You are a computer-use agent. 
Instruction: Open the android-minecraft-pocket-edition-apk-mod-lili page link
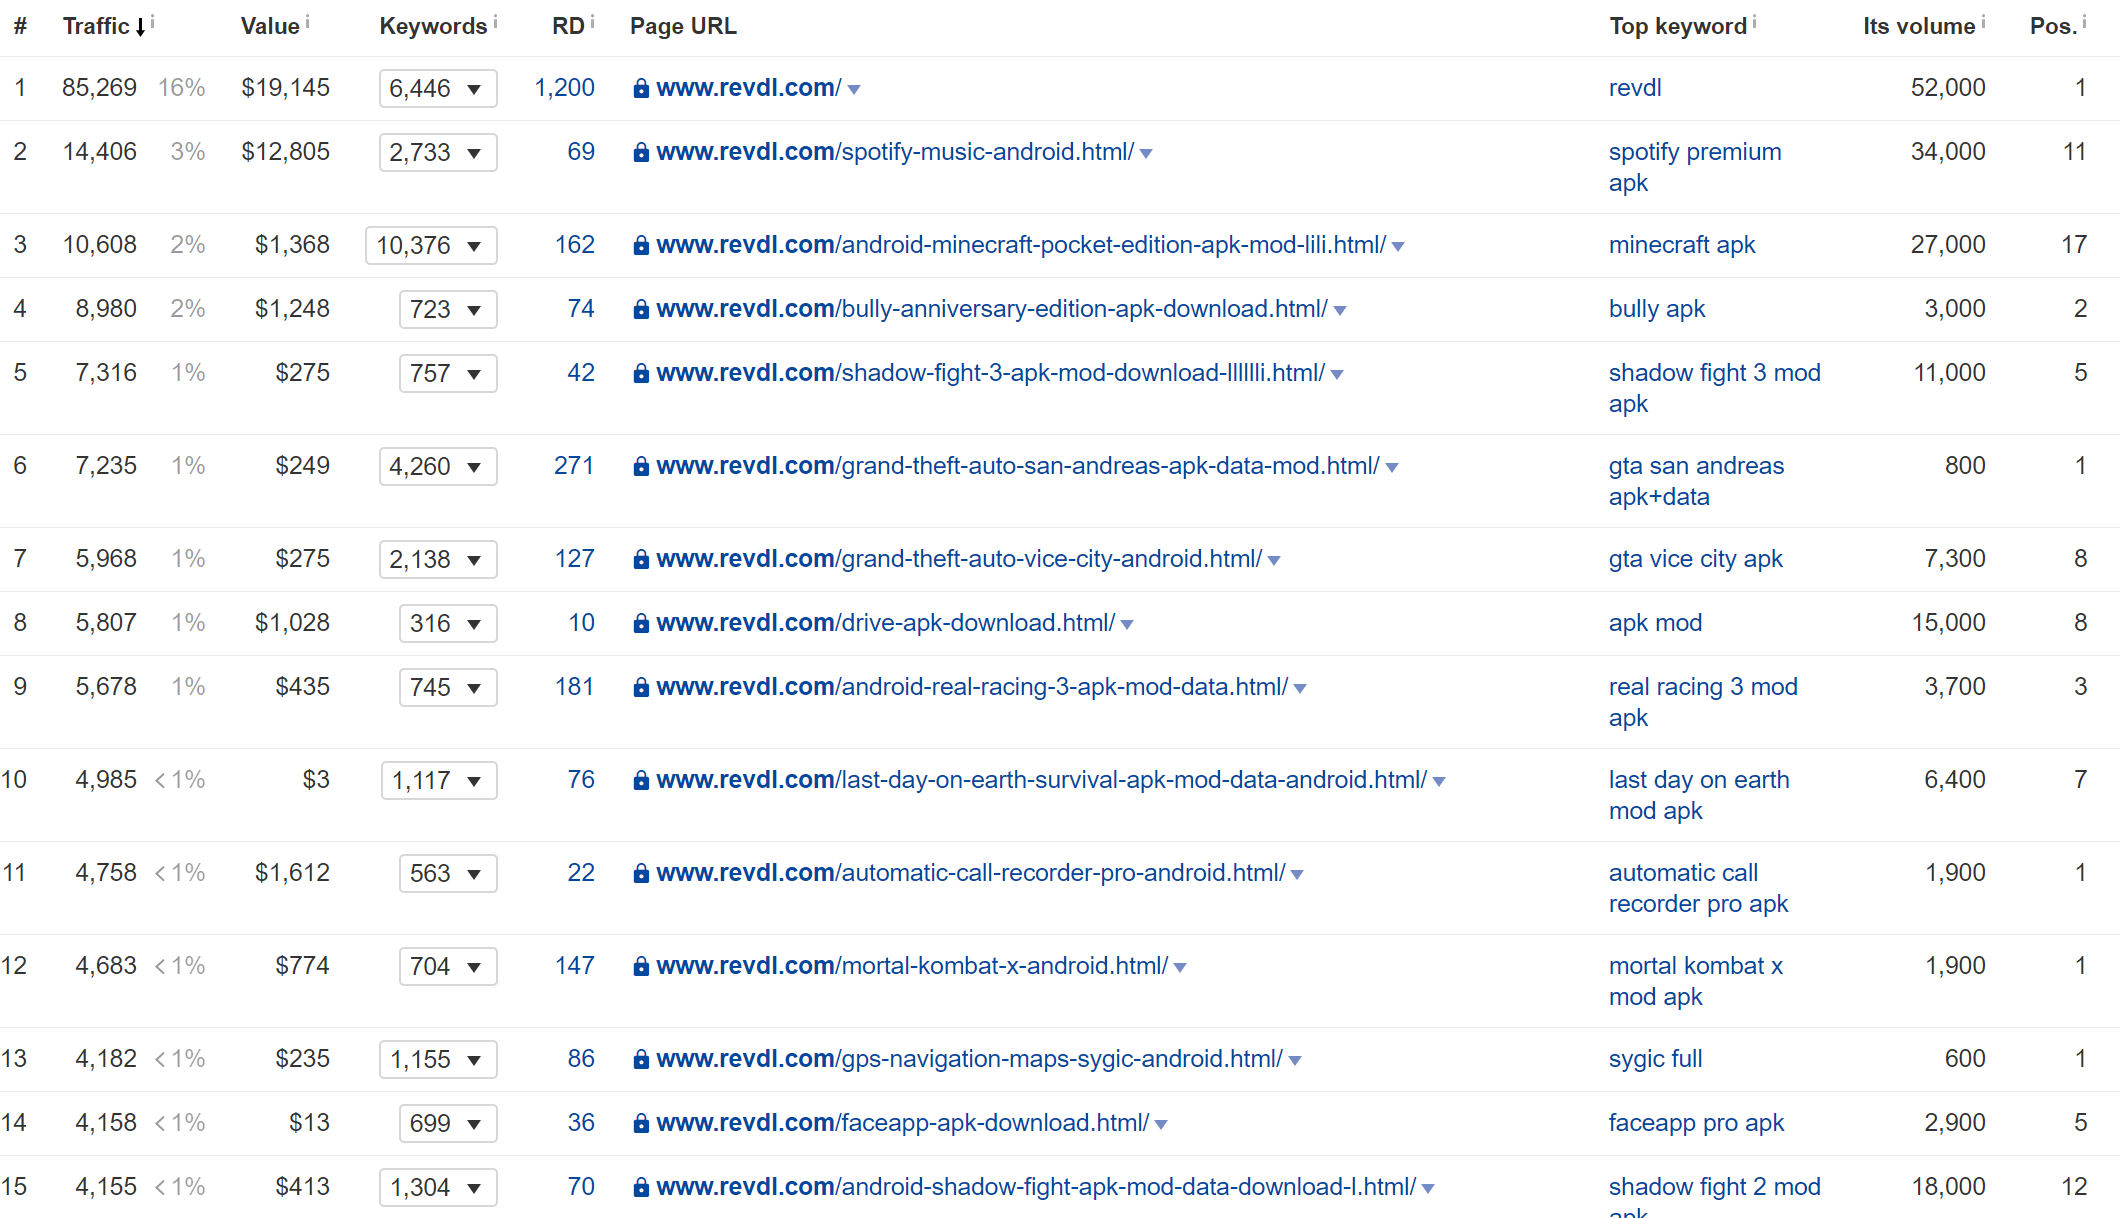1021,245
